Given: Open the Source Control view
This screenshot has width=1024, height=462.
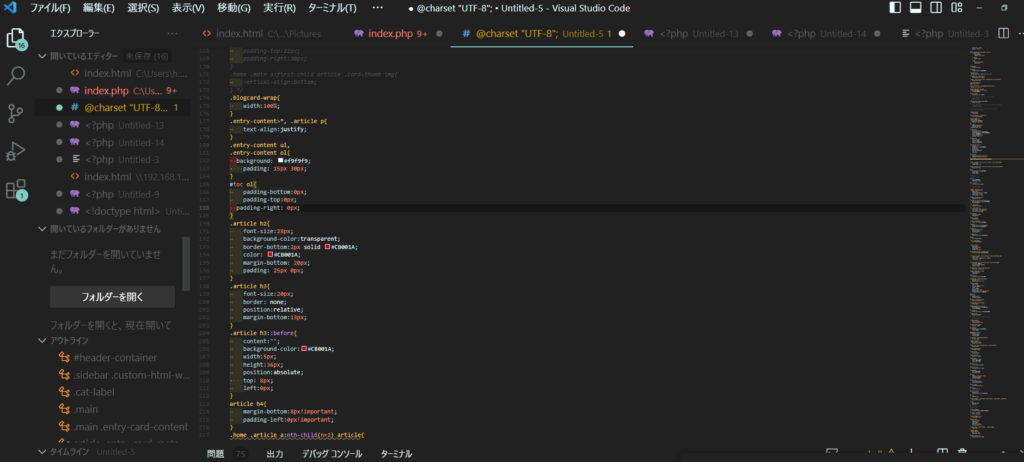Looking at the screenshot, I should [16, 113].
